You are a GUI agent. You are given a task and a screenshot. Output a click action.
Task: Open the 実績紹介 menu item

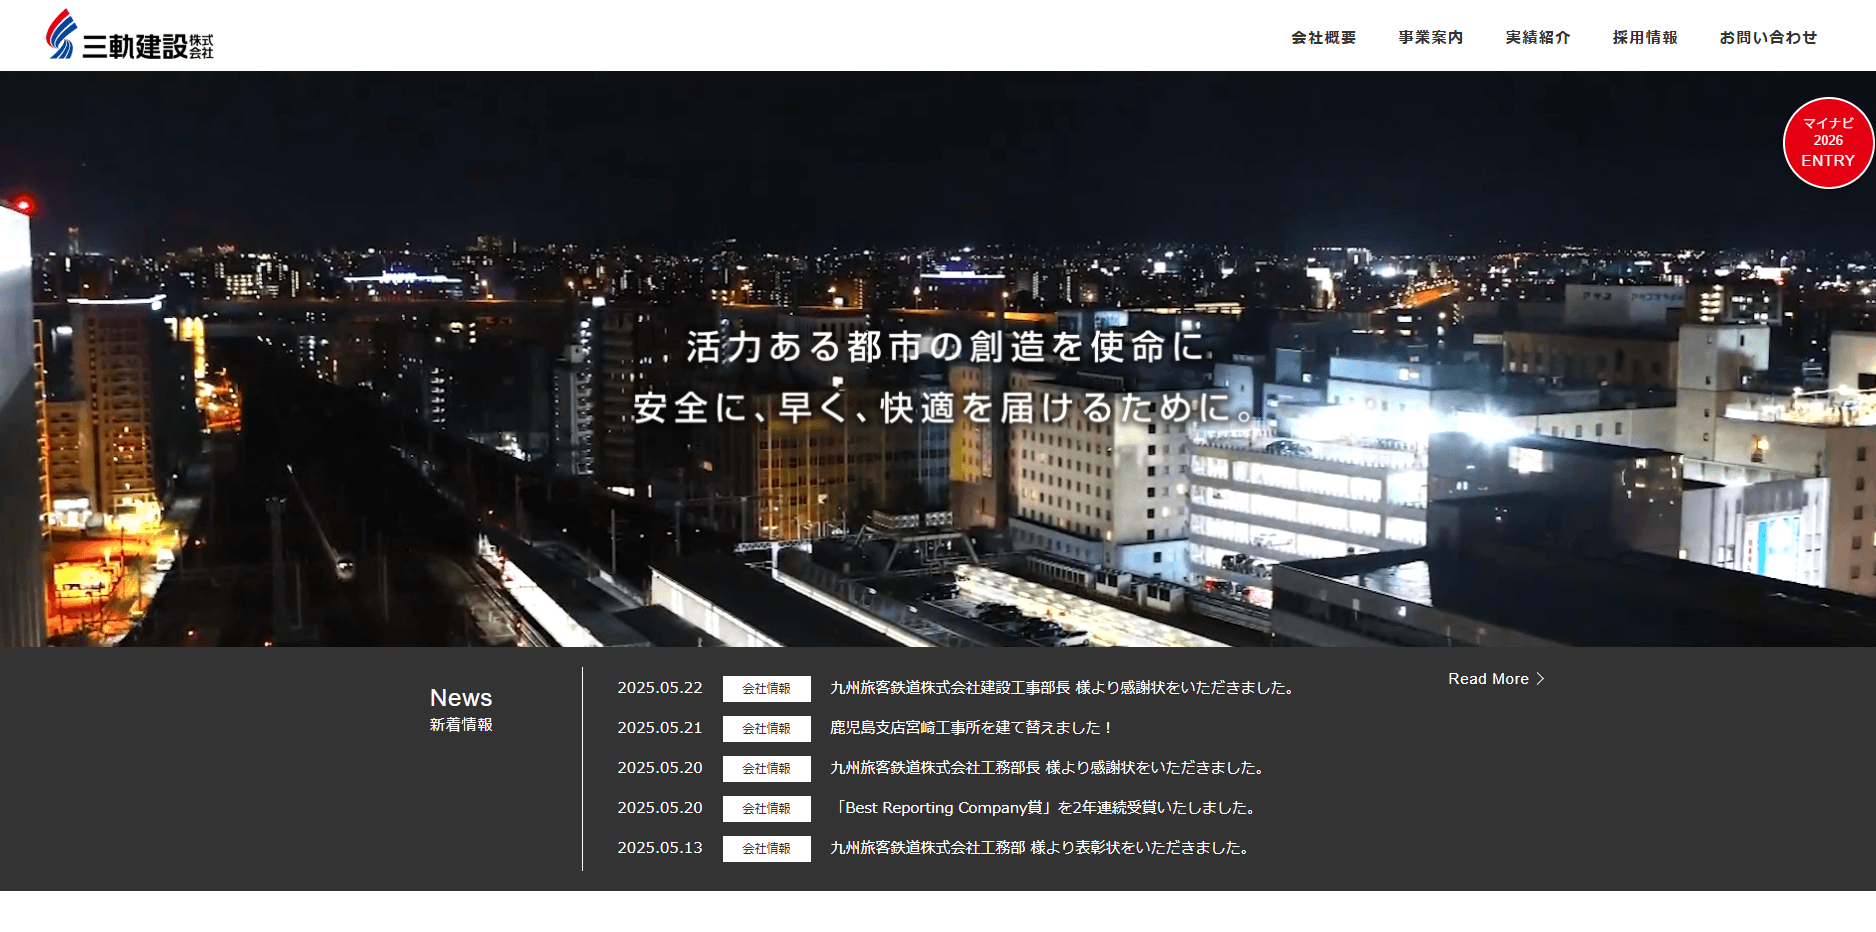(1537, 37)
